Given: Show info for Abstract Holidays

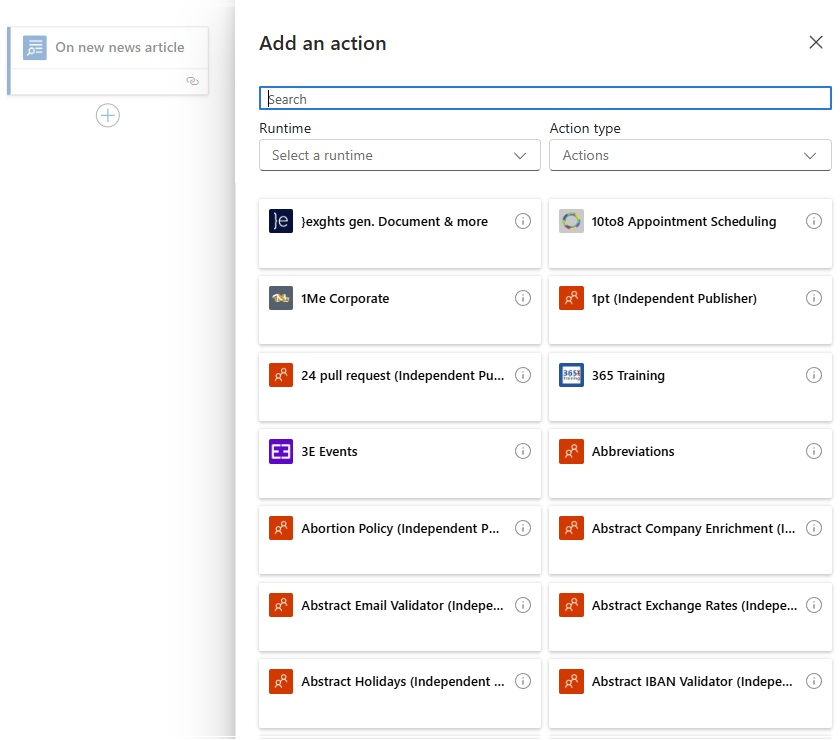Looking at the screenshot, I should tap(523, 681).
